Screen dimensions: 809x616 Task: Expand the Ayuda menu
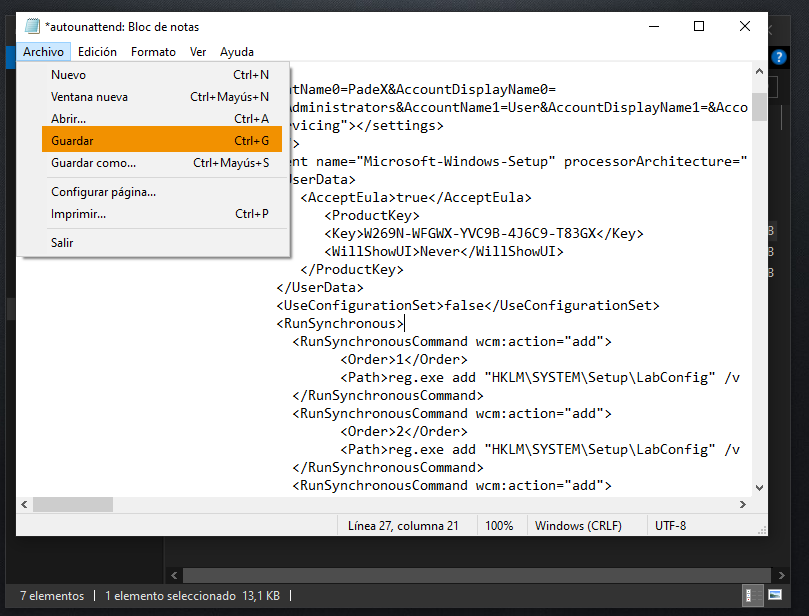pyautogui.click(x=237, y=52)
